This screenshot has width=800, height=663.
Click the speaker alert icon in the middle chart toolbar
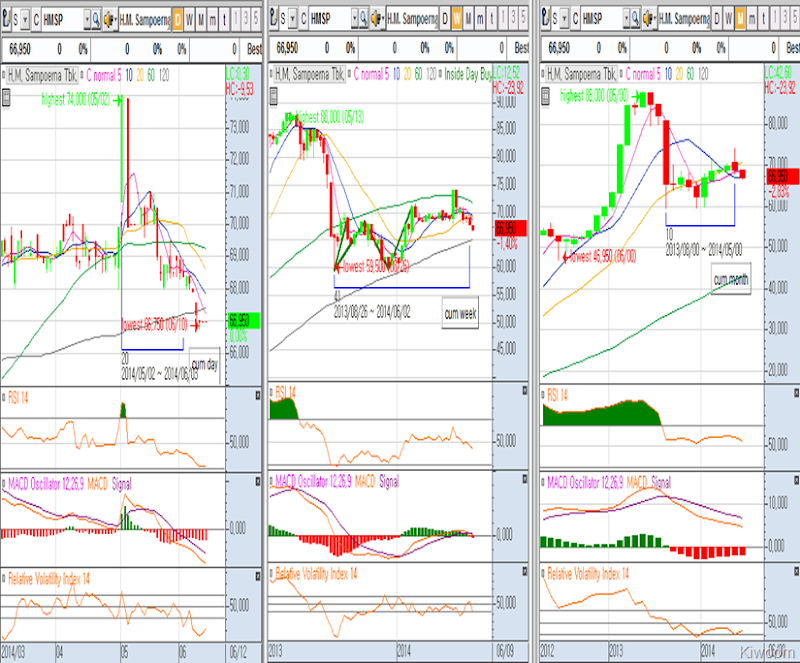point(377,19)
